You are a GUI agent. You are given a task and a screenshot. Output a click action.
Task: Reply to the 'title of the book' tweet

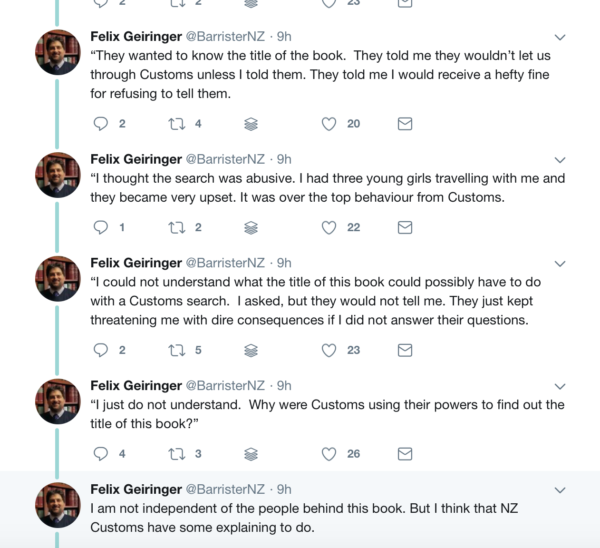point(100,124)
